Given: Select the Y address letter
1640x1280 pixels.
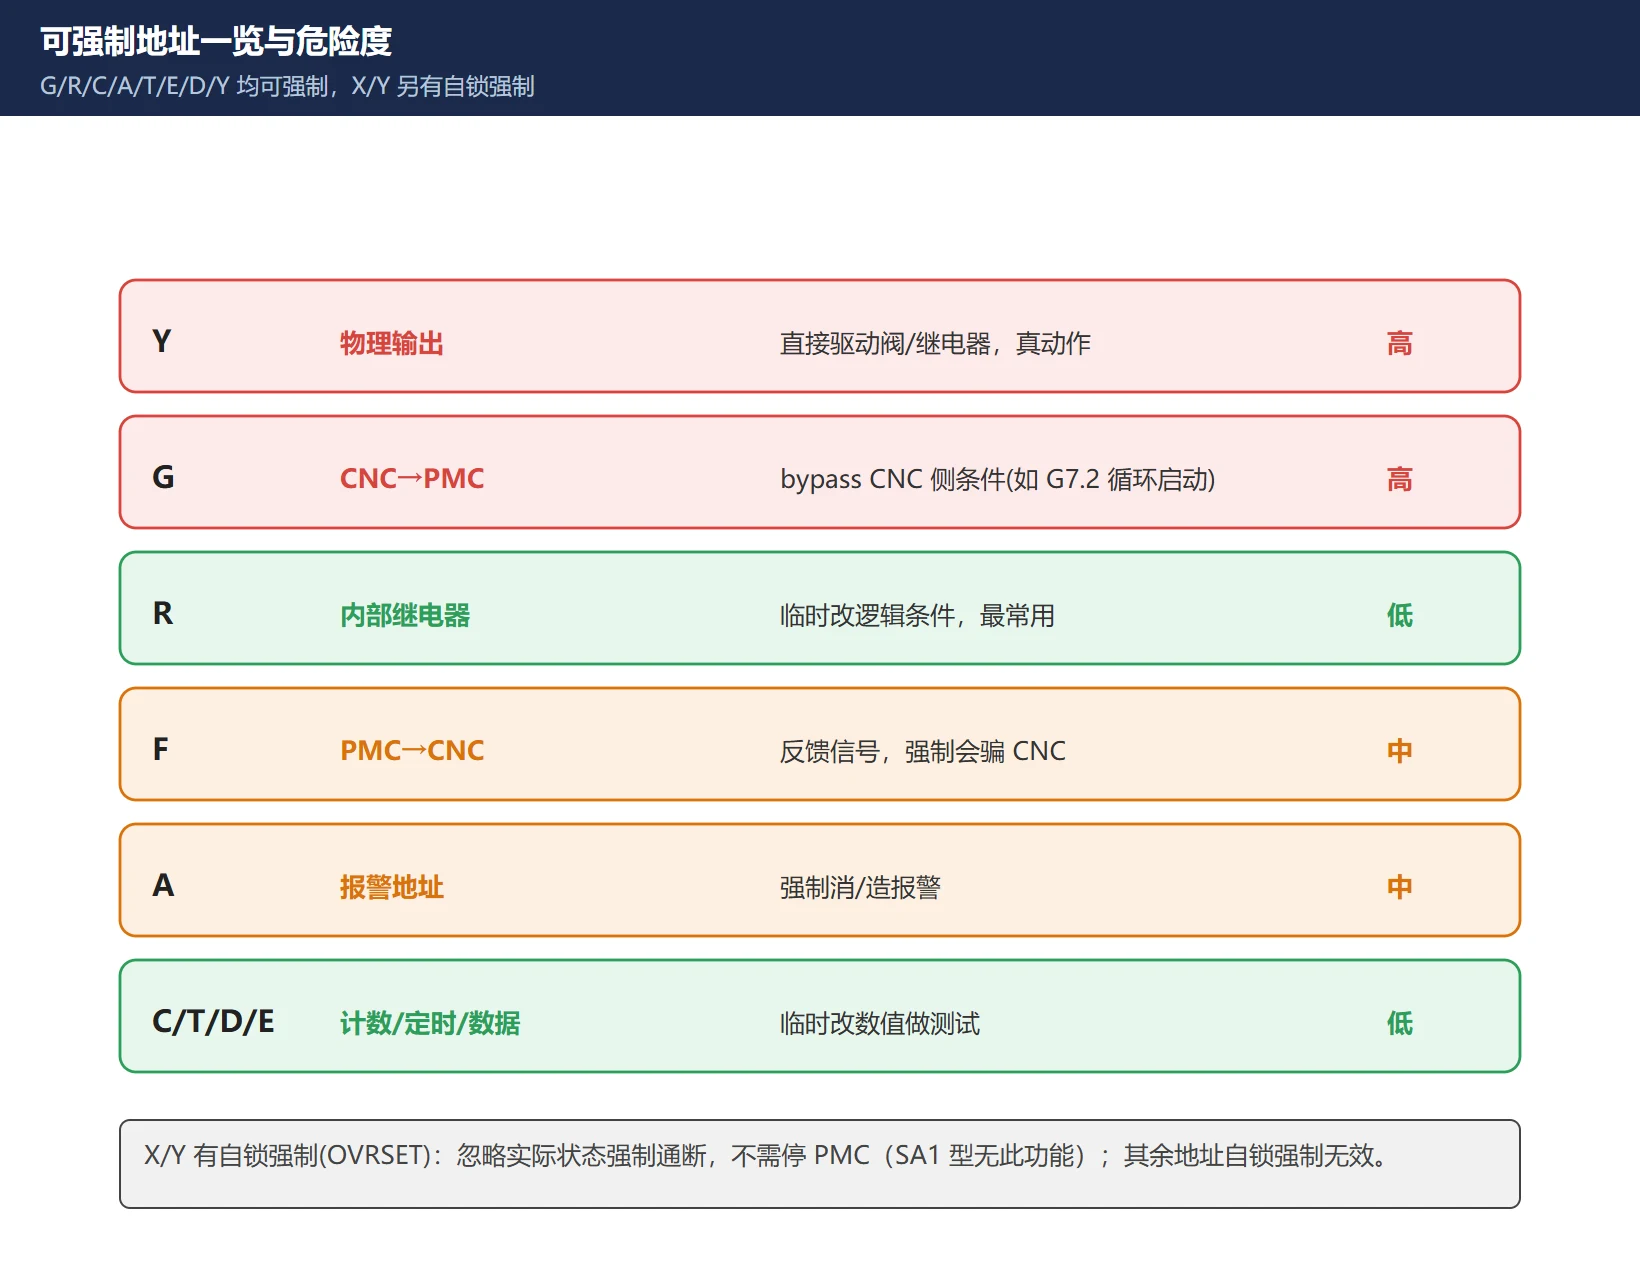Looking at the screenshot, I should [162, 341].
